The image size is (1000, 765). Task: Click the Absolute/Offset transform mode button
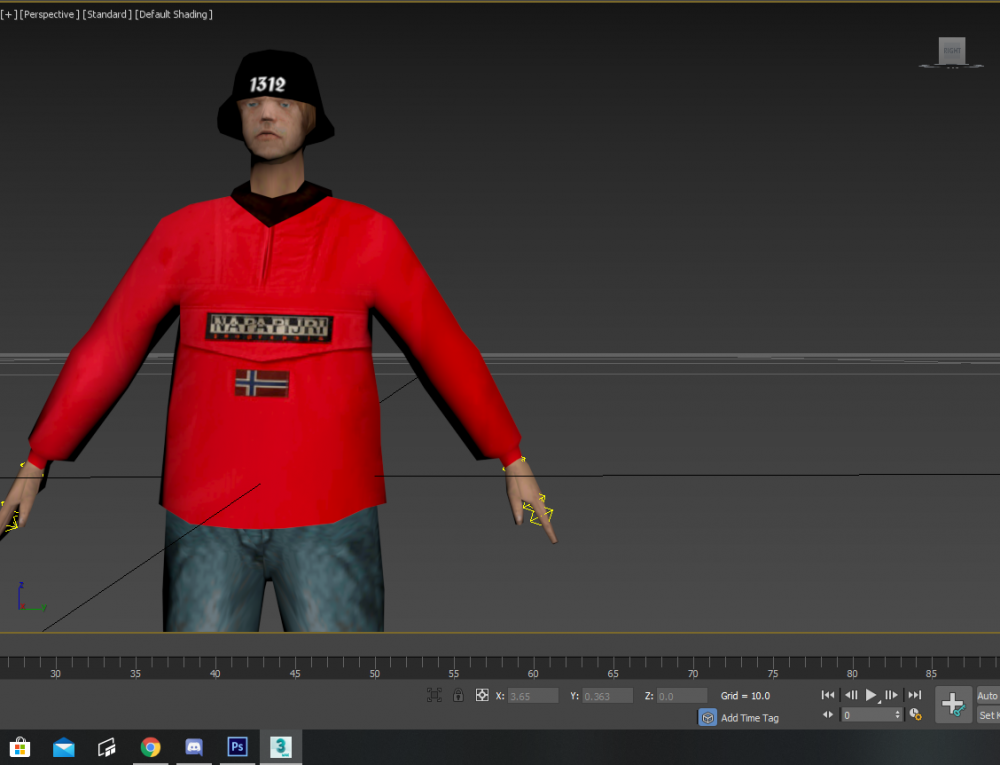pos(482,694)
